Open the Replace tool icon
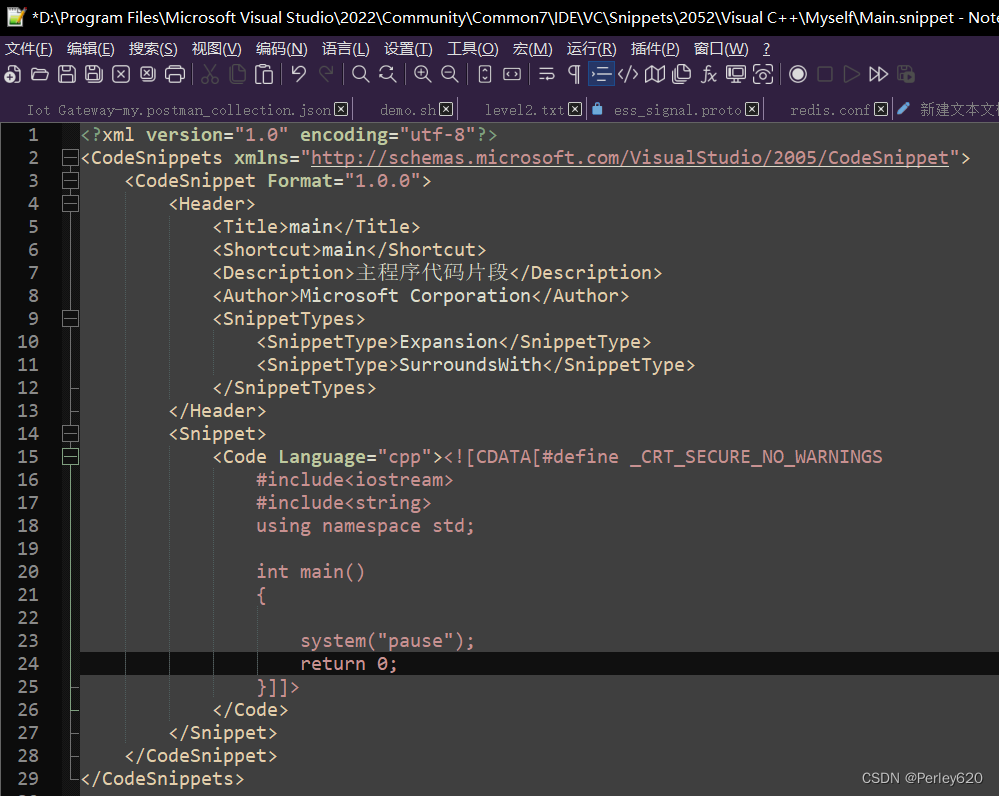The width and height of the screenshot is (999, 796). [387, 75]
